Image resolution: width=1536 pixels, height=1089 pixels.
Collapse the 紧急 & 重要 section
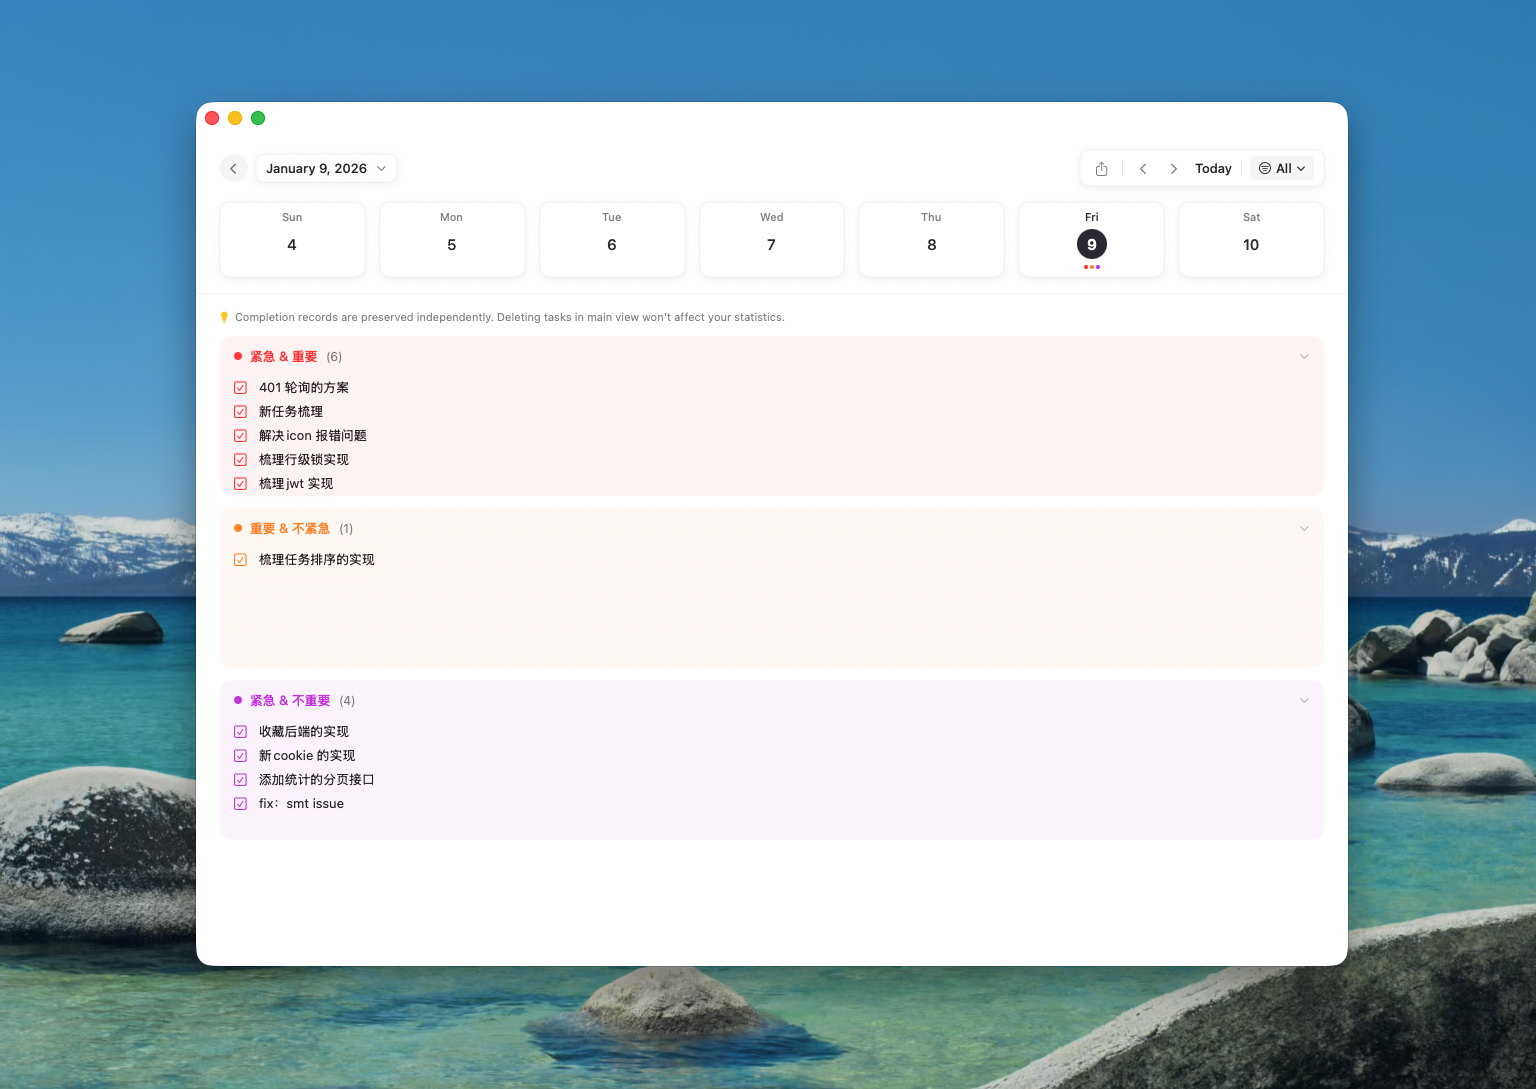[1304, 356]
